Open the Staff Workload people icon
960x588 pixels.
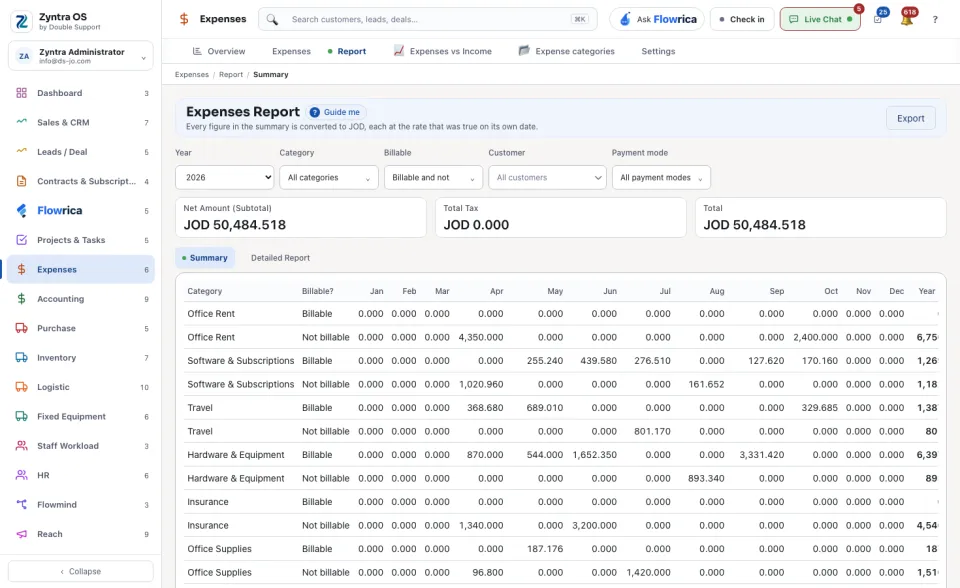(x=21, y=446)
